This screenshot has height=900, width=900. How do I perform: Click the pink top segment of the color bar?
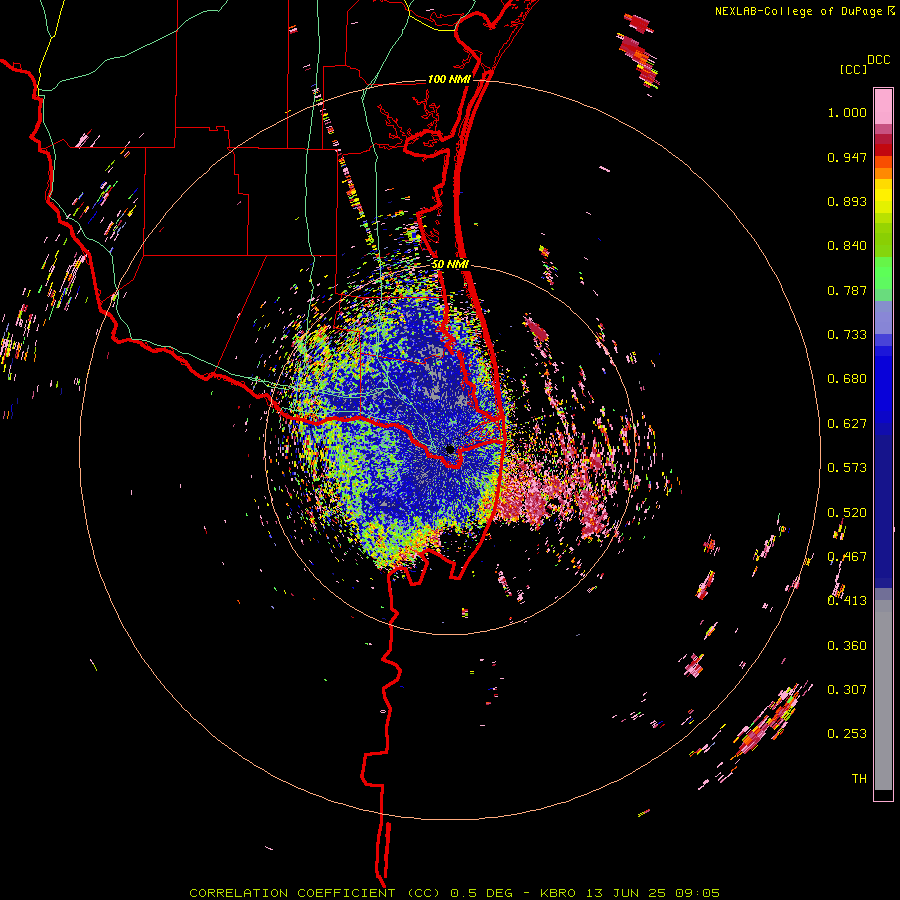coord(883,106)
